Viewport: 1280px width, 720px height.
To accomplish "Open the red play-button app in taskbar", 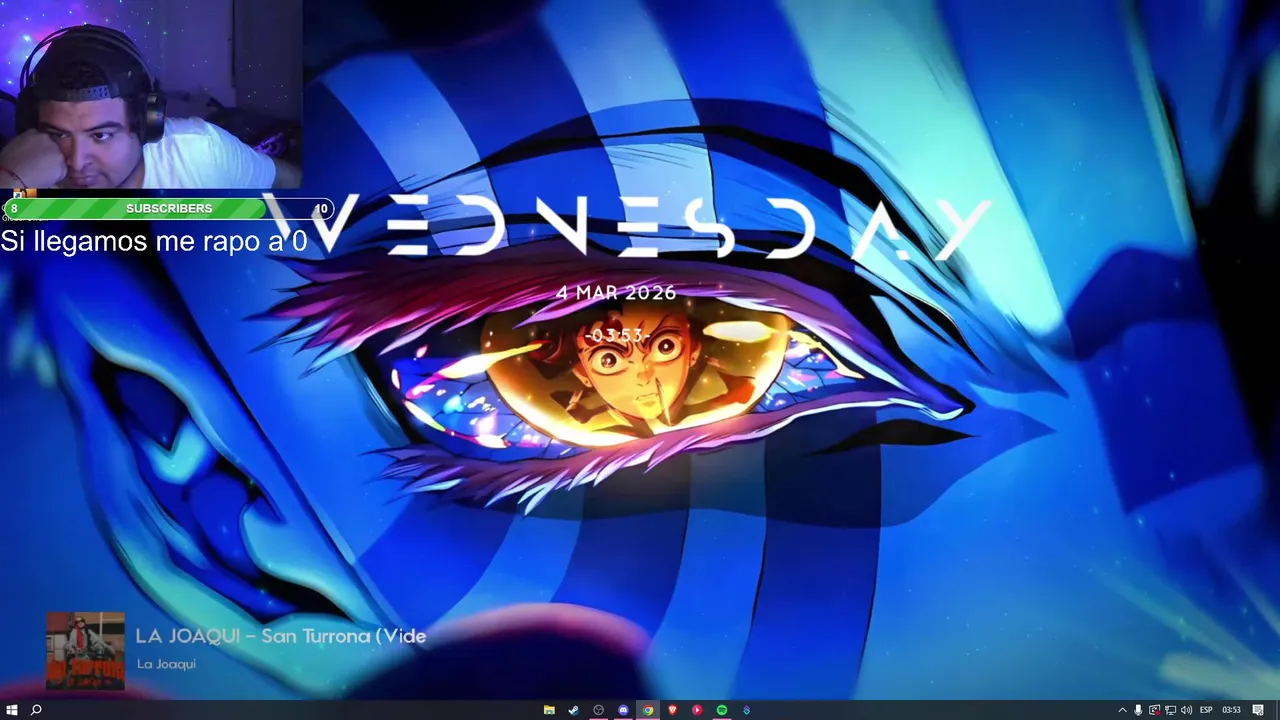I will point(697,710).
